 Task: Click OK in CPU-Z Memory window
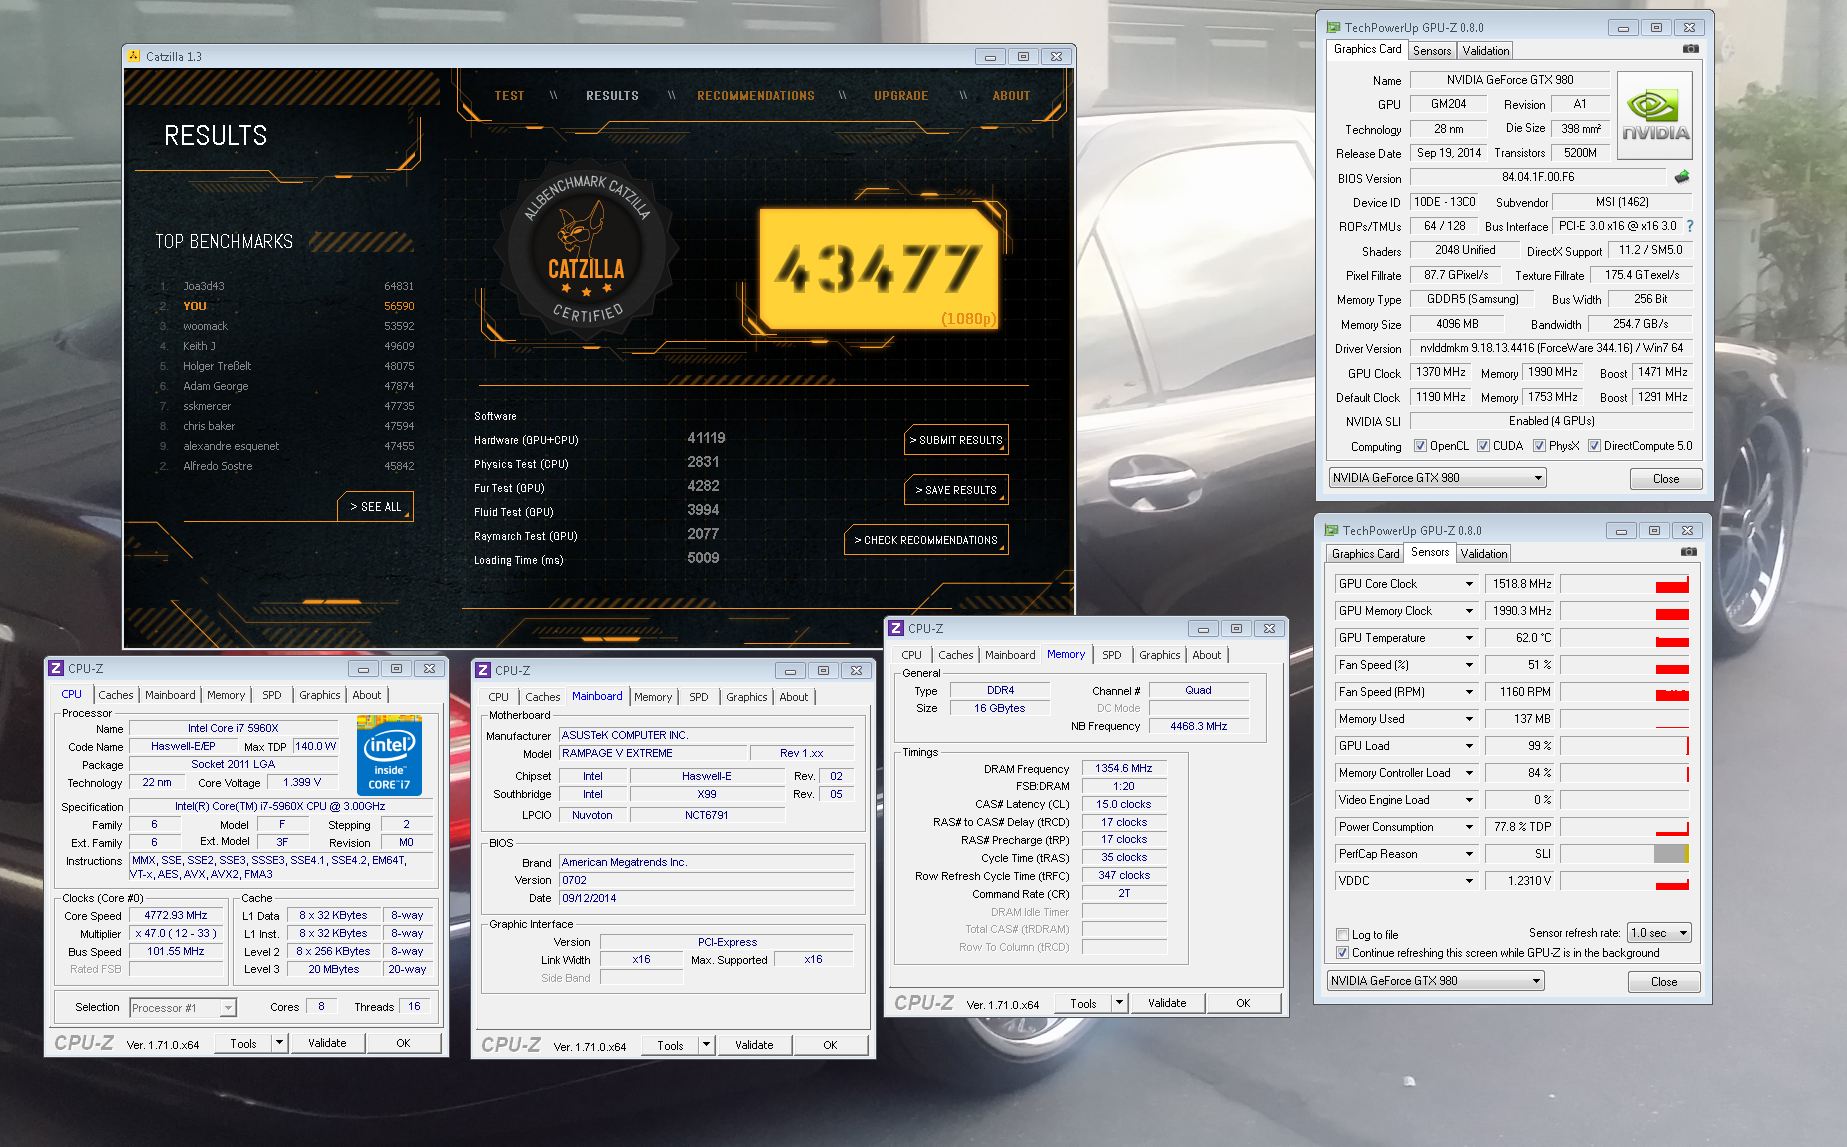[x=1243, y=1003]
